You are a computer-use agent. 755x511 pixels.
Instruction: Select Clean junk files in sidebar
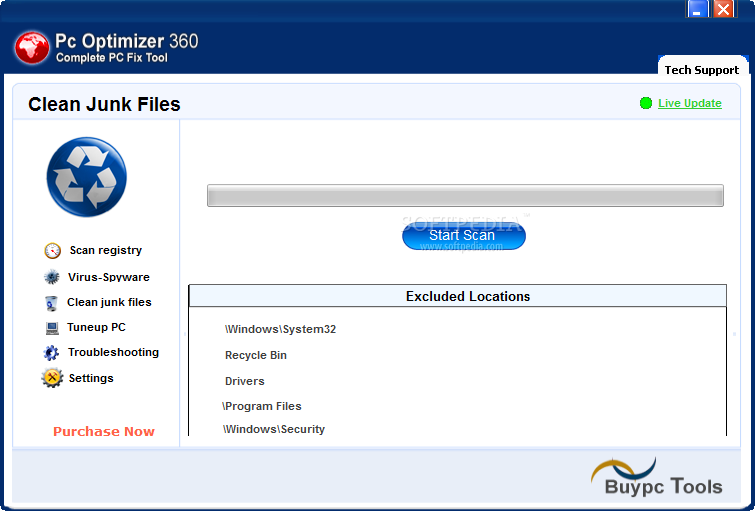[109, 302]
